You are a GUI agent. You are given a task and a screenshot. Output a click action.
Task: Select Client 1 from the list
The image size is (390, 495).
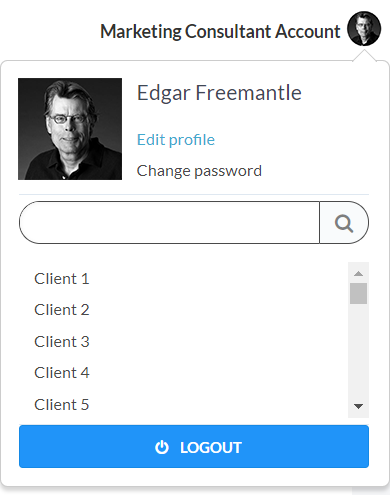(x=62, y=279)
